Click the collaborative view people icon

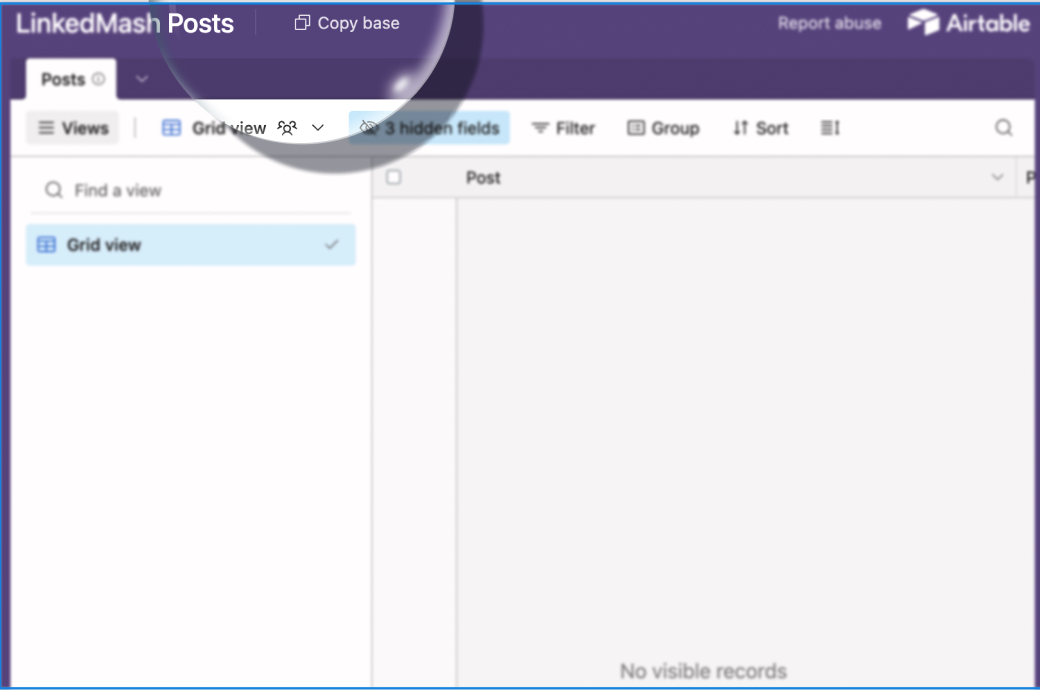click(287, 128)
